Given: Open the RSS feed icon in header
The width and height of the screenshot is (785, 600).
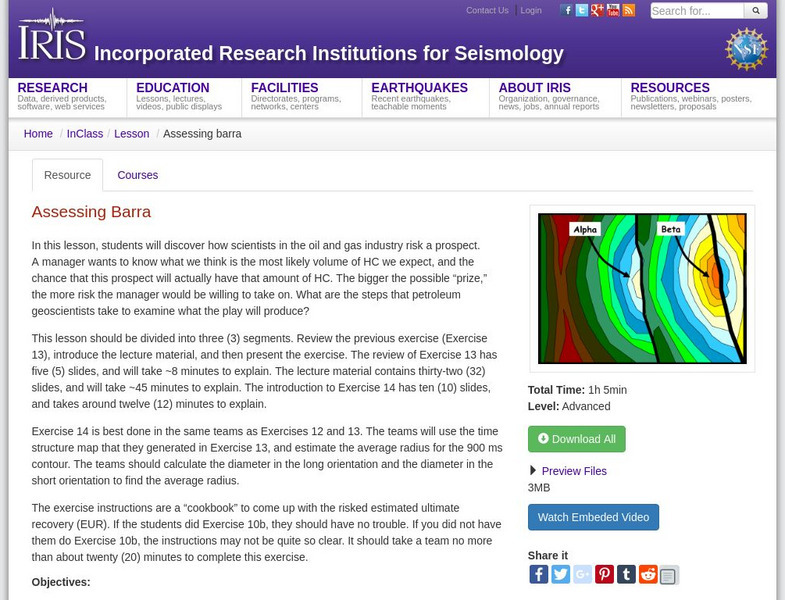Looking at the screenshot, I should tap(628, 10).
